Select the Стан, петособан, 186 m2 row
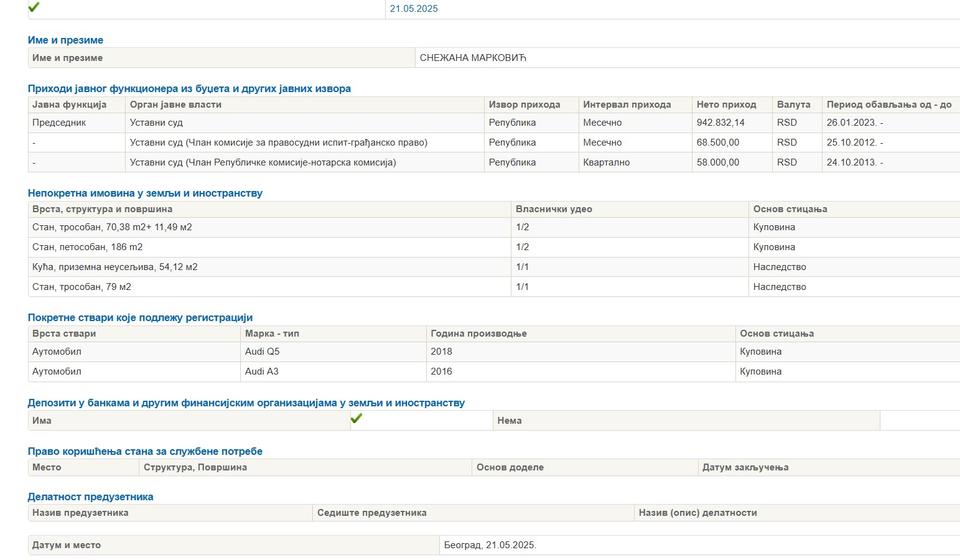960x560 pixels. pyautogui.click(x=87, y=247)
